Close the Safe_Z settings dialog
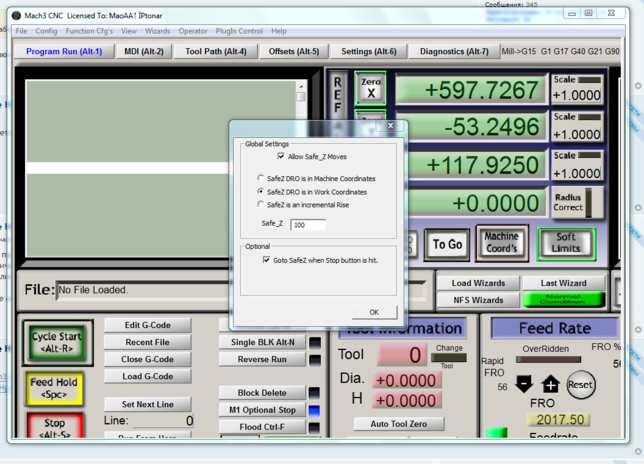Viewport: 644px width, 464px height. [391, 126]
